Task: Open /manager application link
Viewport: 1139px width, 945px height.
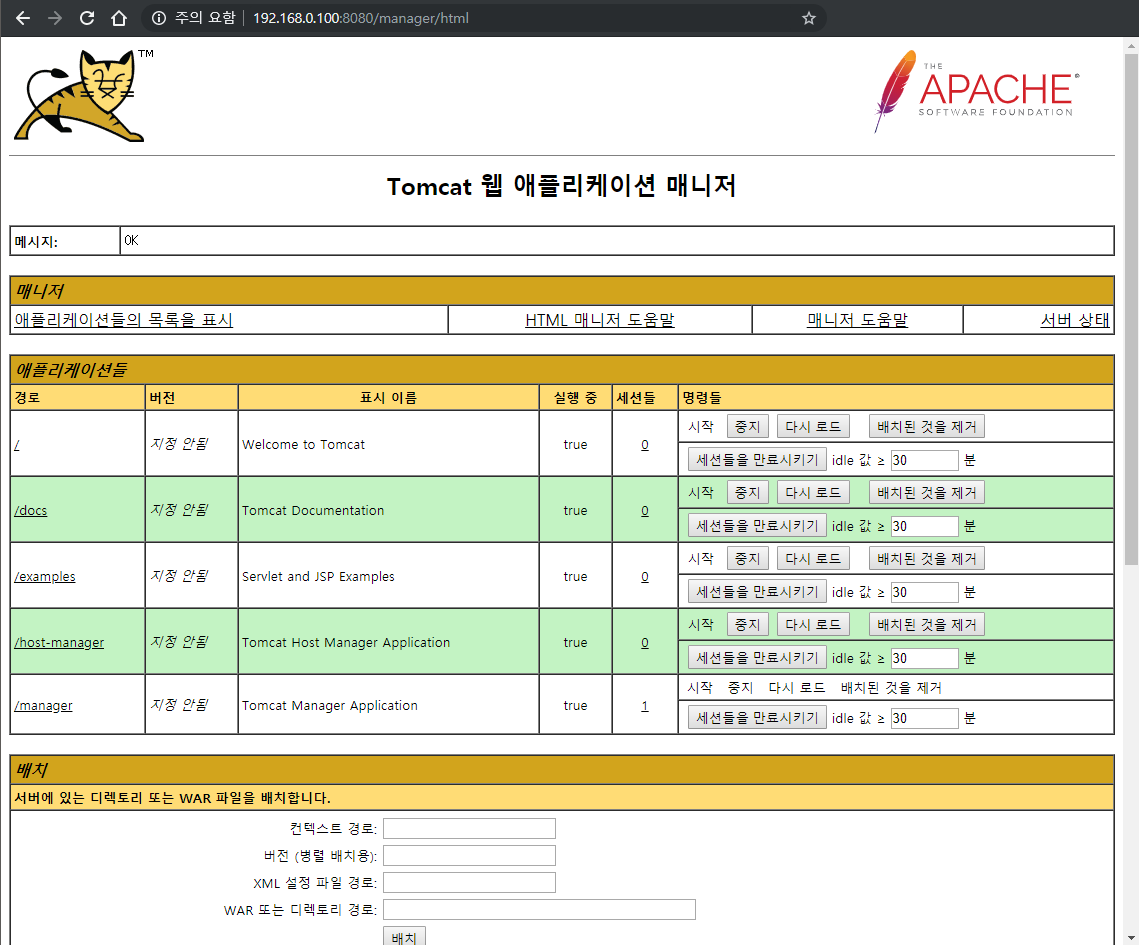Action: point(43,705)
